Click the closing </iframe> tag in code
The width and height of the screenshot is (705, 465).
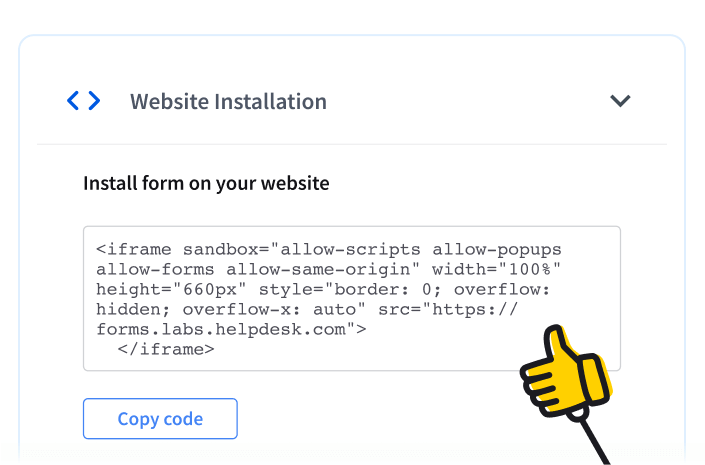(x=166, y=349)
